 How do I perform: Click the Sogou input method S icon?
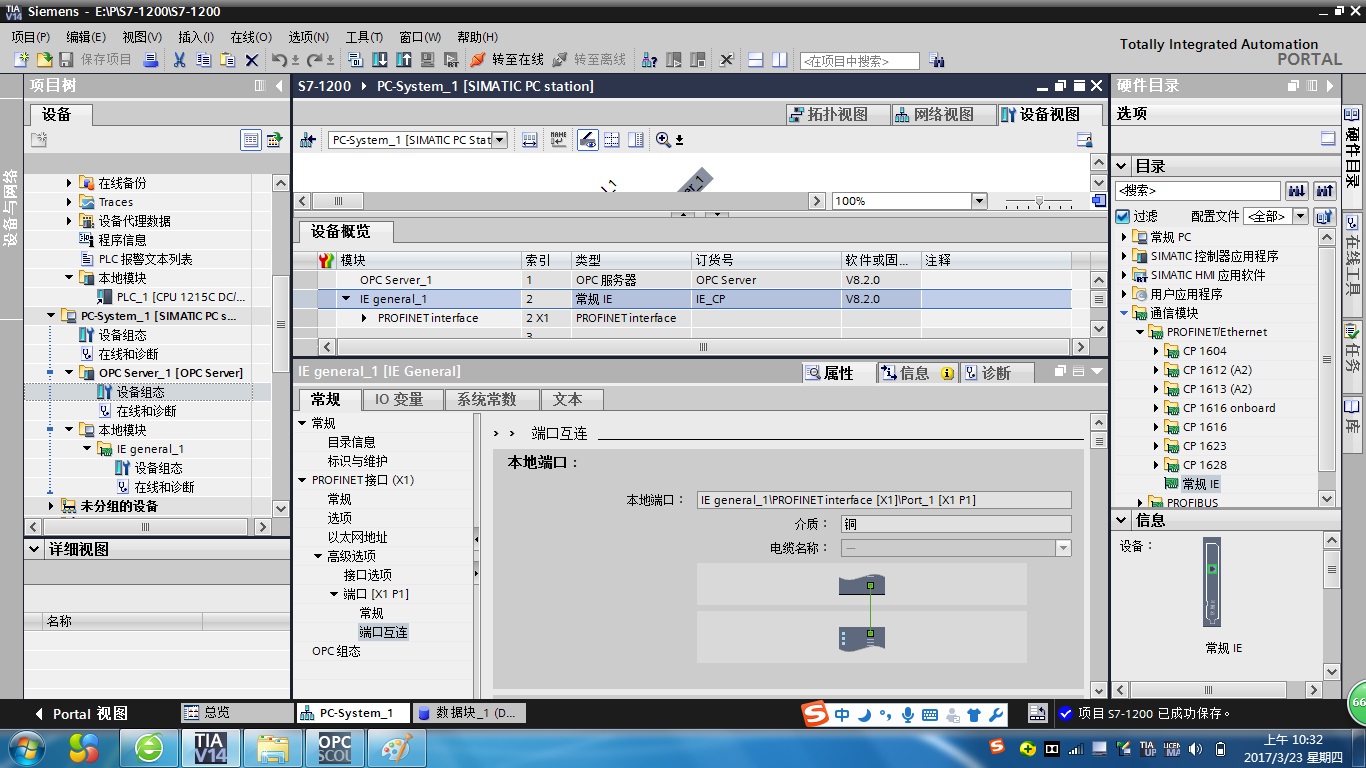tap(816, 714)
